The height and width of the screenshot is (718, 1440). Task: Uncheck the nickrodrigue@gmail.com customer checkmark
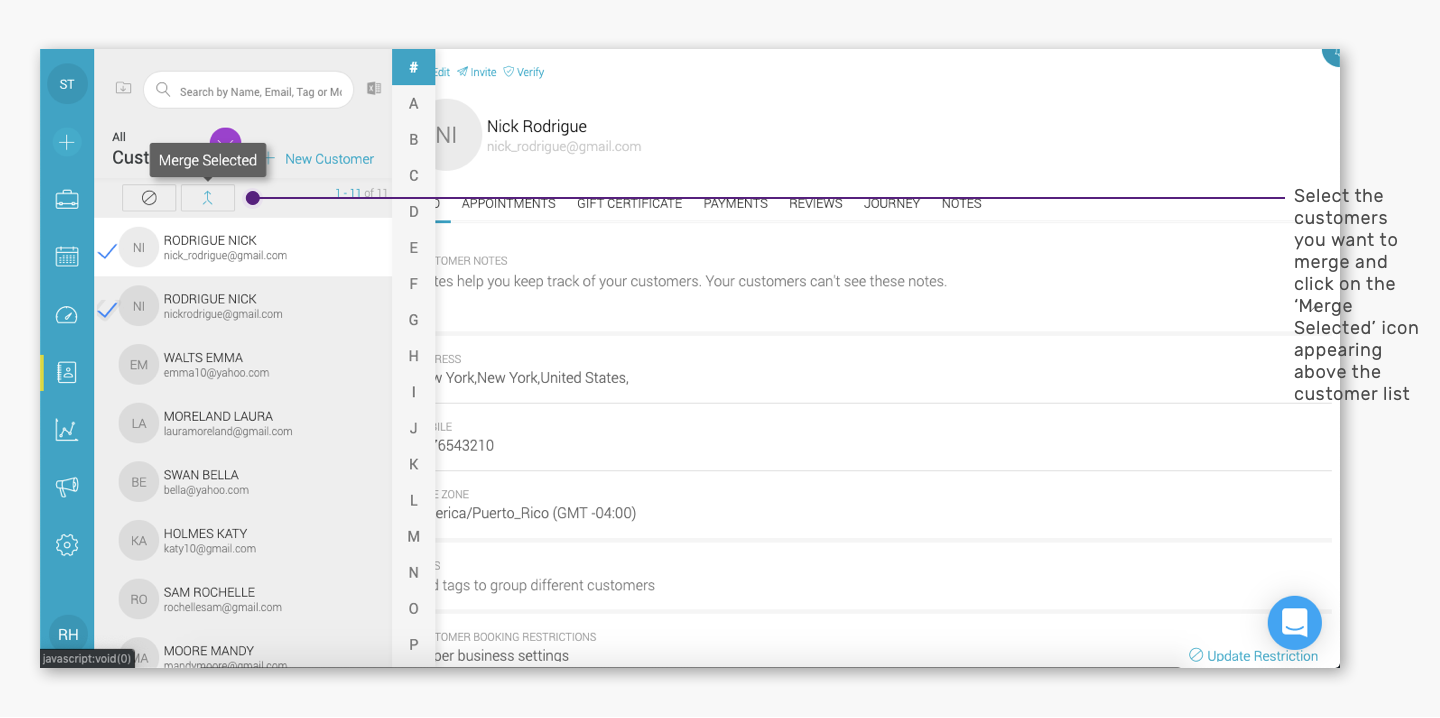click(x=107, y=310)
